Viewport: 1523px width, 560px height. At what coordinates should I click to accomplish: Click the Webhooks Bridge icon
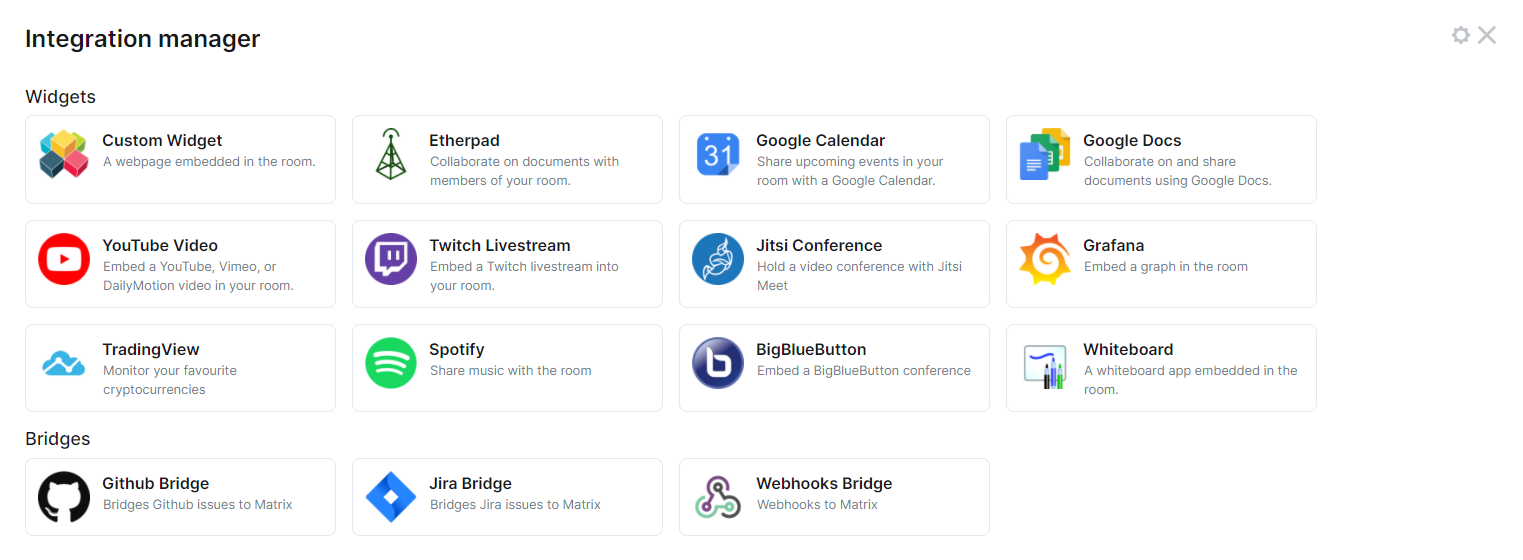pos(718,497)
